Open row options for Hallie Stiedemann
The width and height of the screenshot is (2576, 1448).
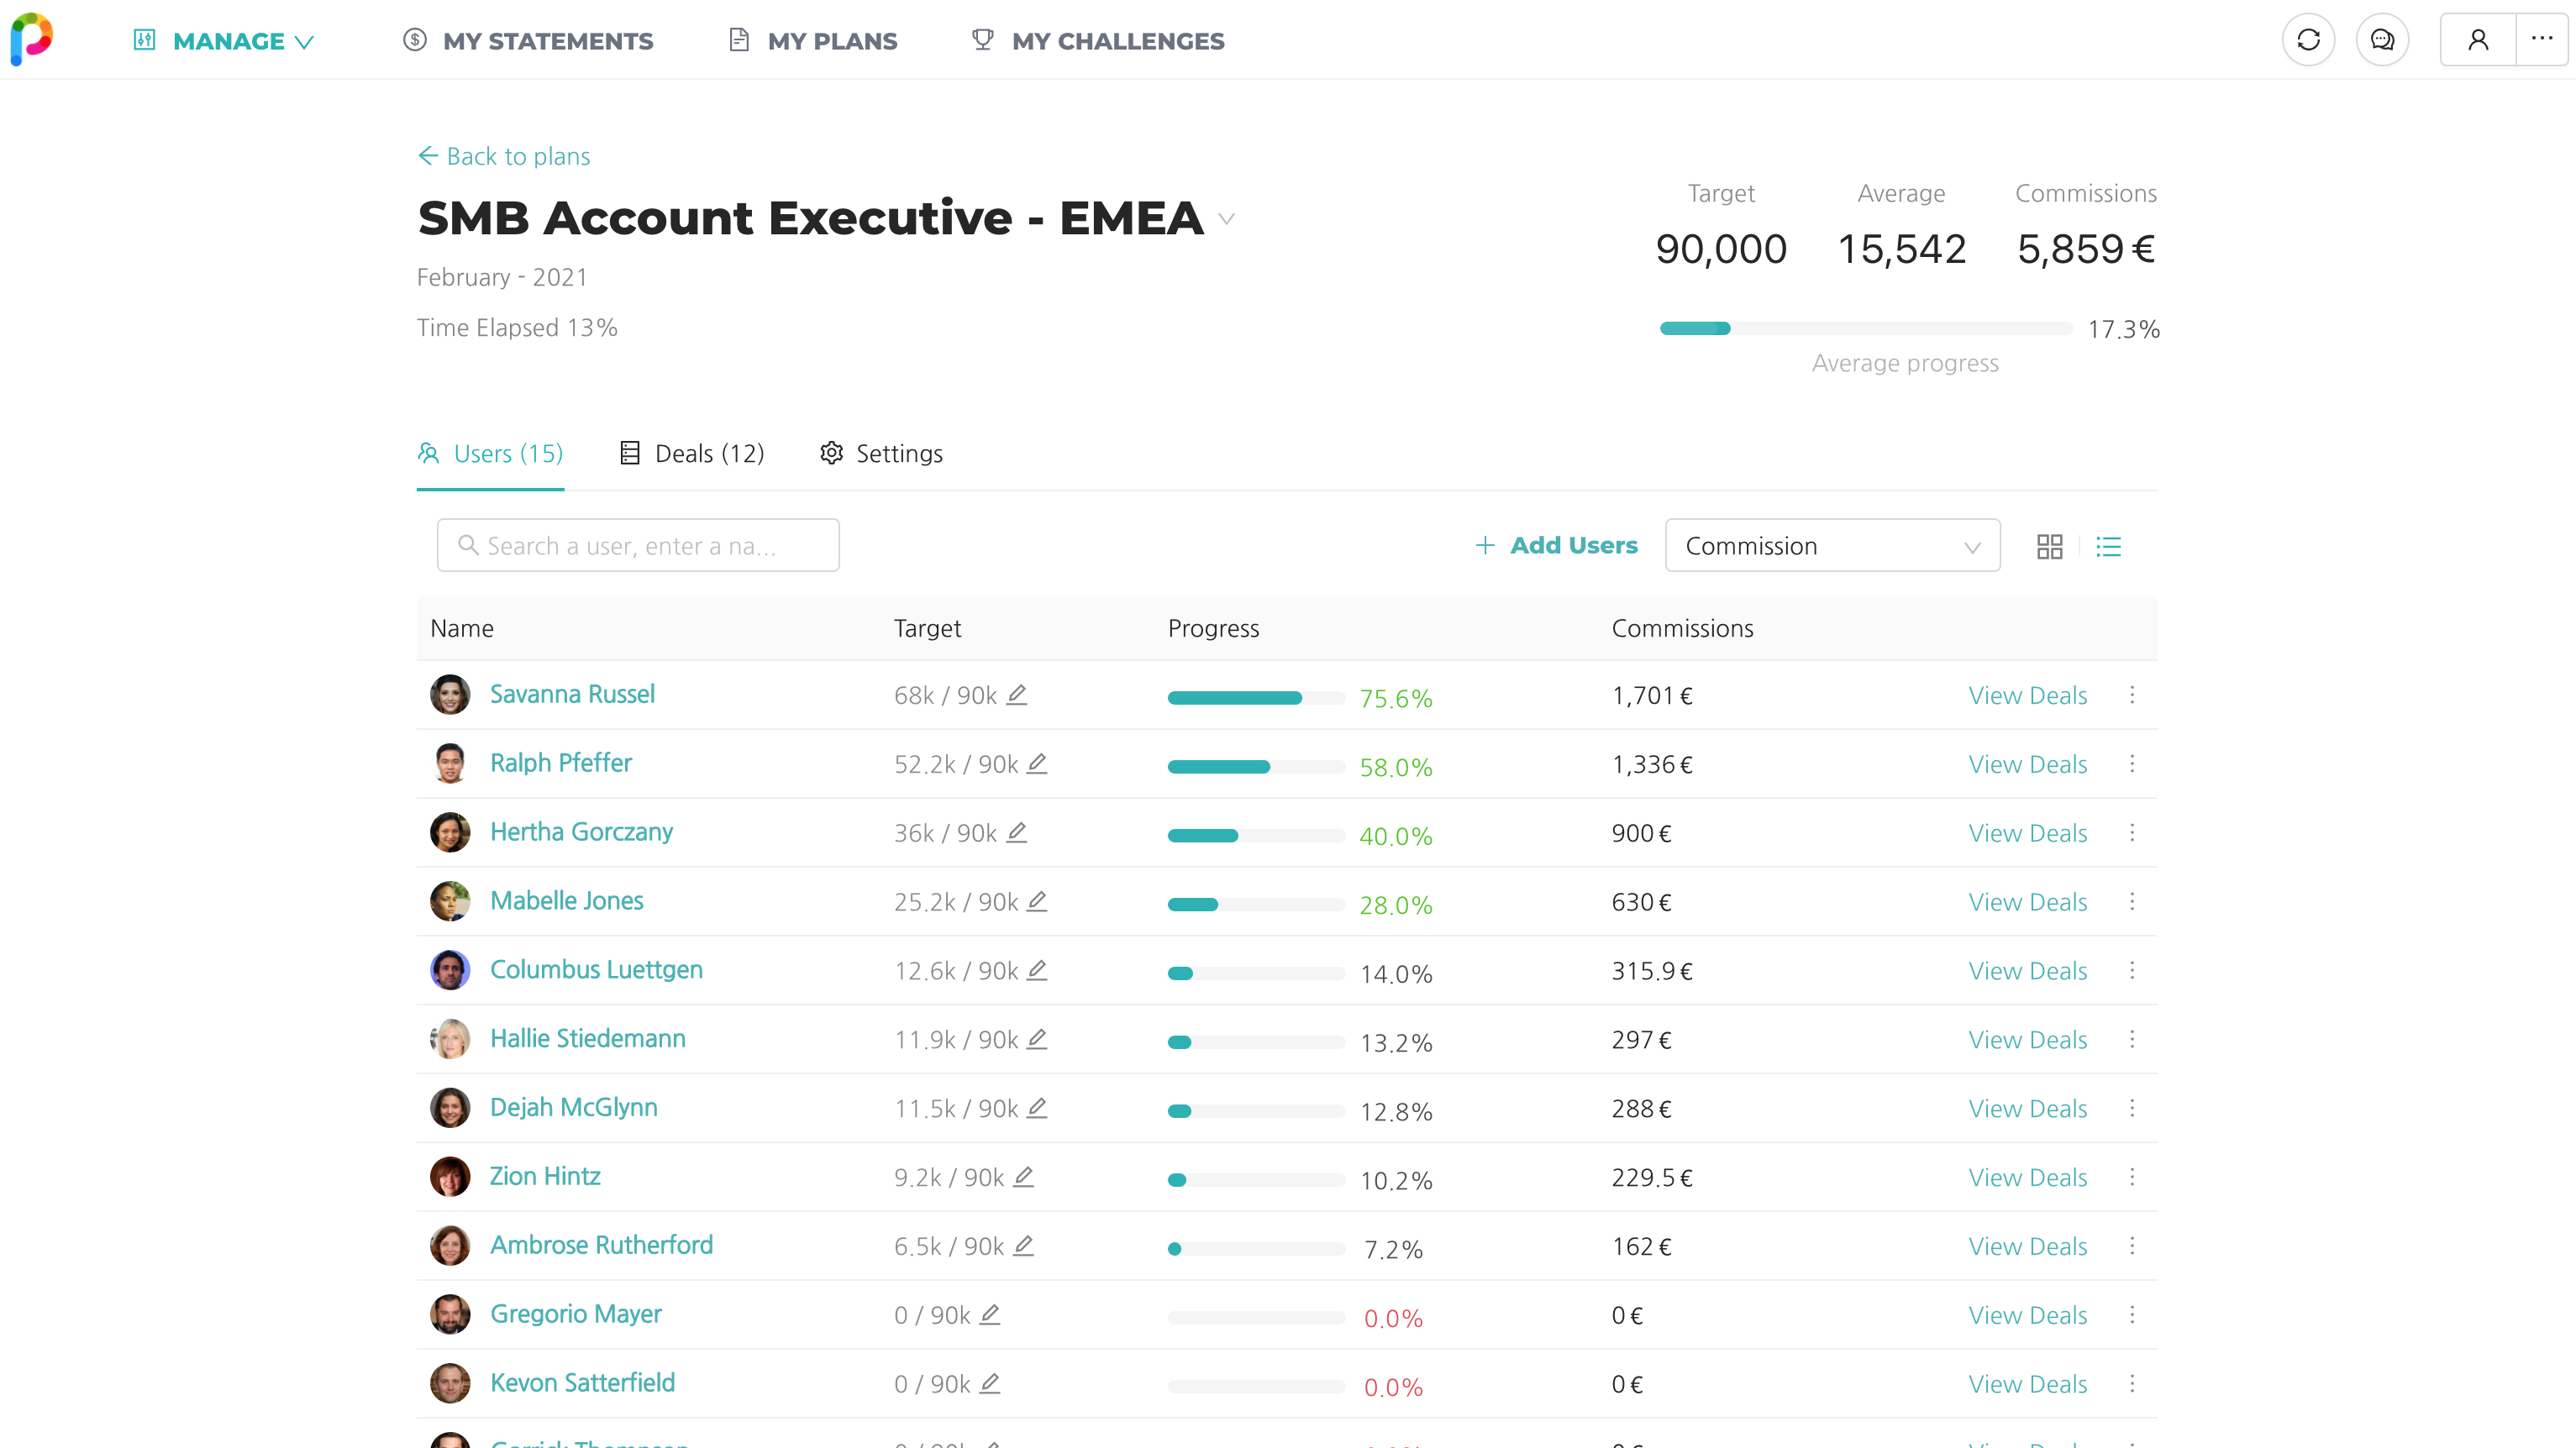pyautogui.click(x=2132, y=1040)
